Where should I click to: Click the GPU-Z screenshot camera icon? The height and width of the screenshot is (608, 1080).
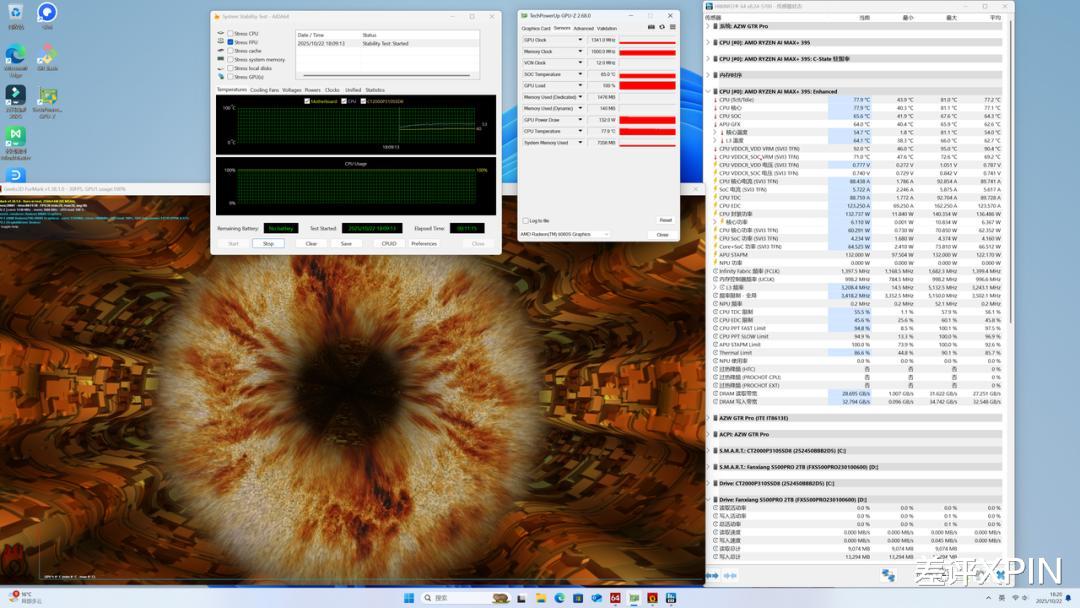click(651, 28)
